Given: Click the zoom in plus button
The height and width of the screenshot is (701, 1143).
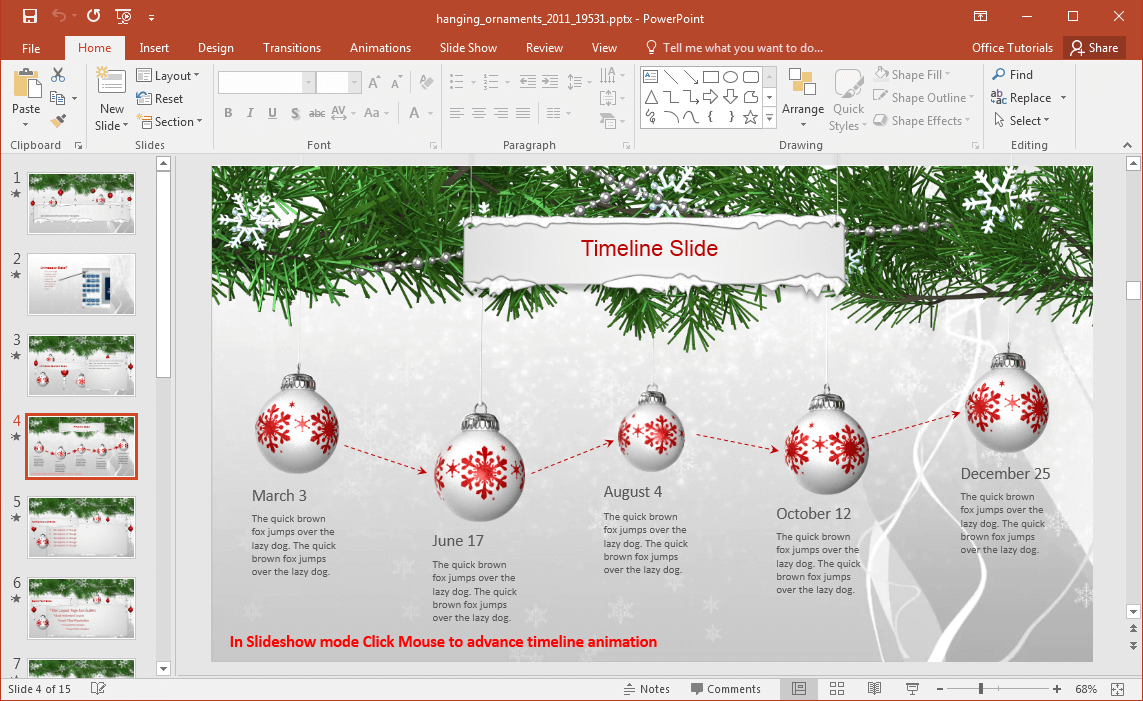Looking at the screenshot, I should (x=1057, y=689).
